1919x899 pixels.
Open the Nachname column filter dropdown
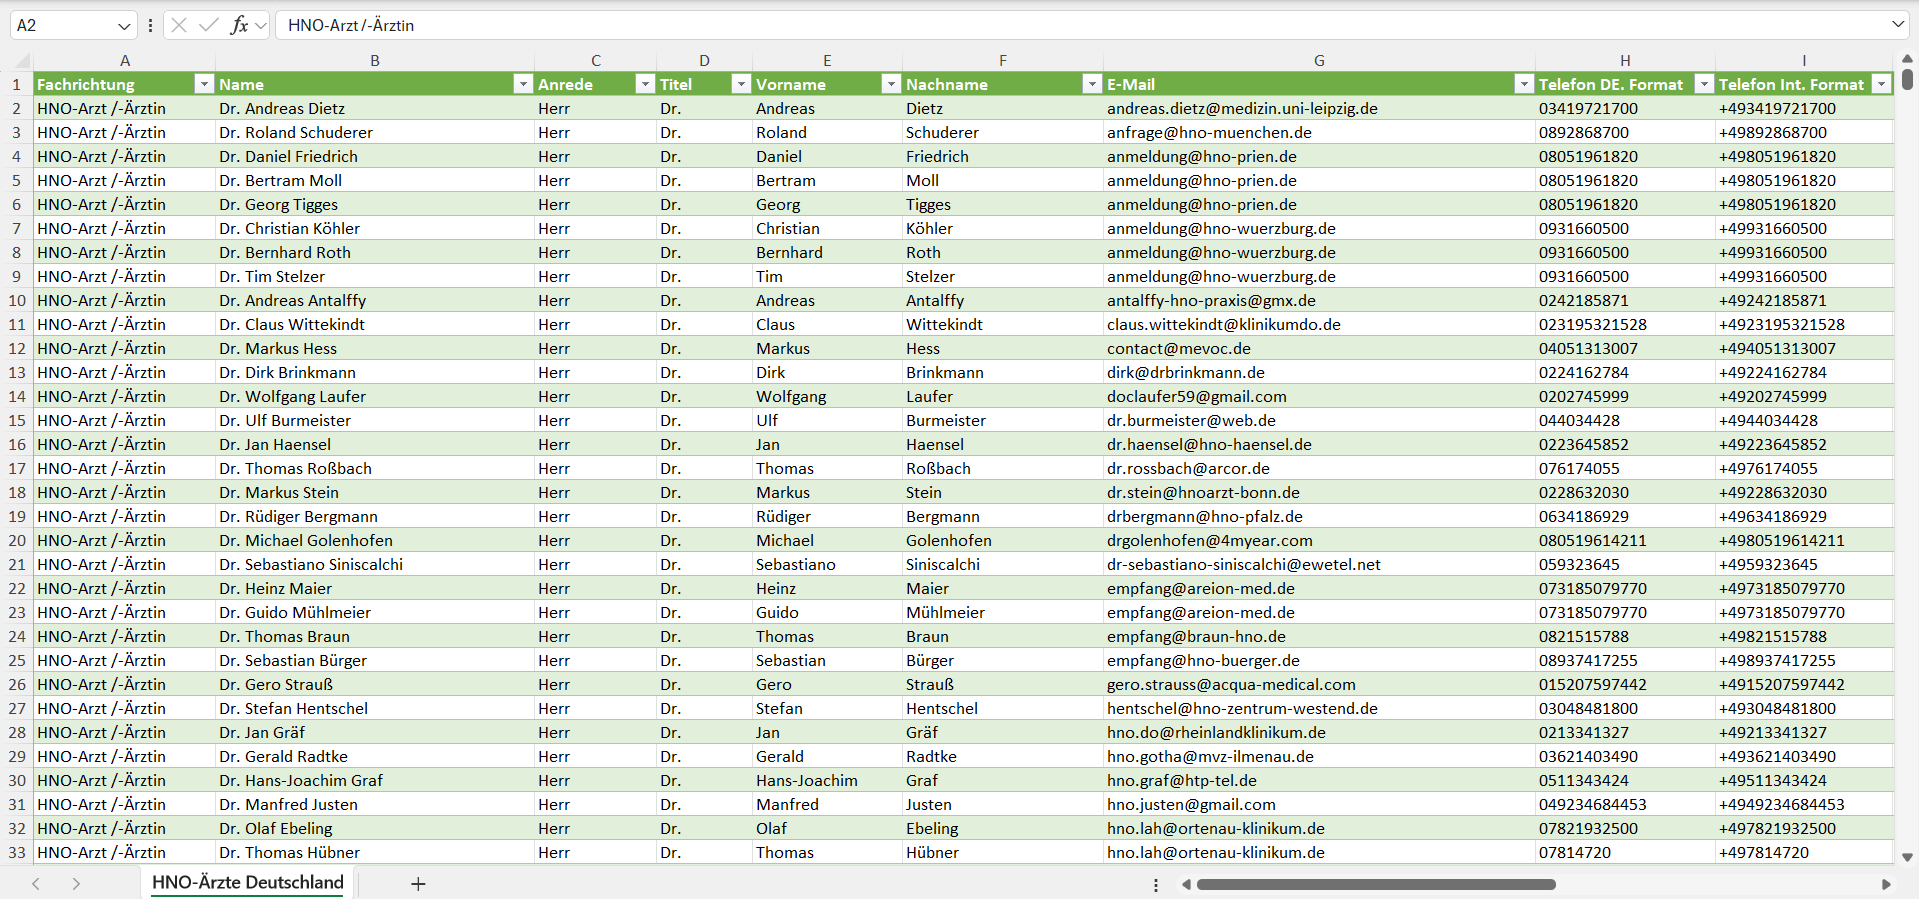coord(1092,84)
